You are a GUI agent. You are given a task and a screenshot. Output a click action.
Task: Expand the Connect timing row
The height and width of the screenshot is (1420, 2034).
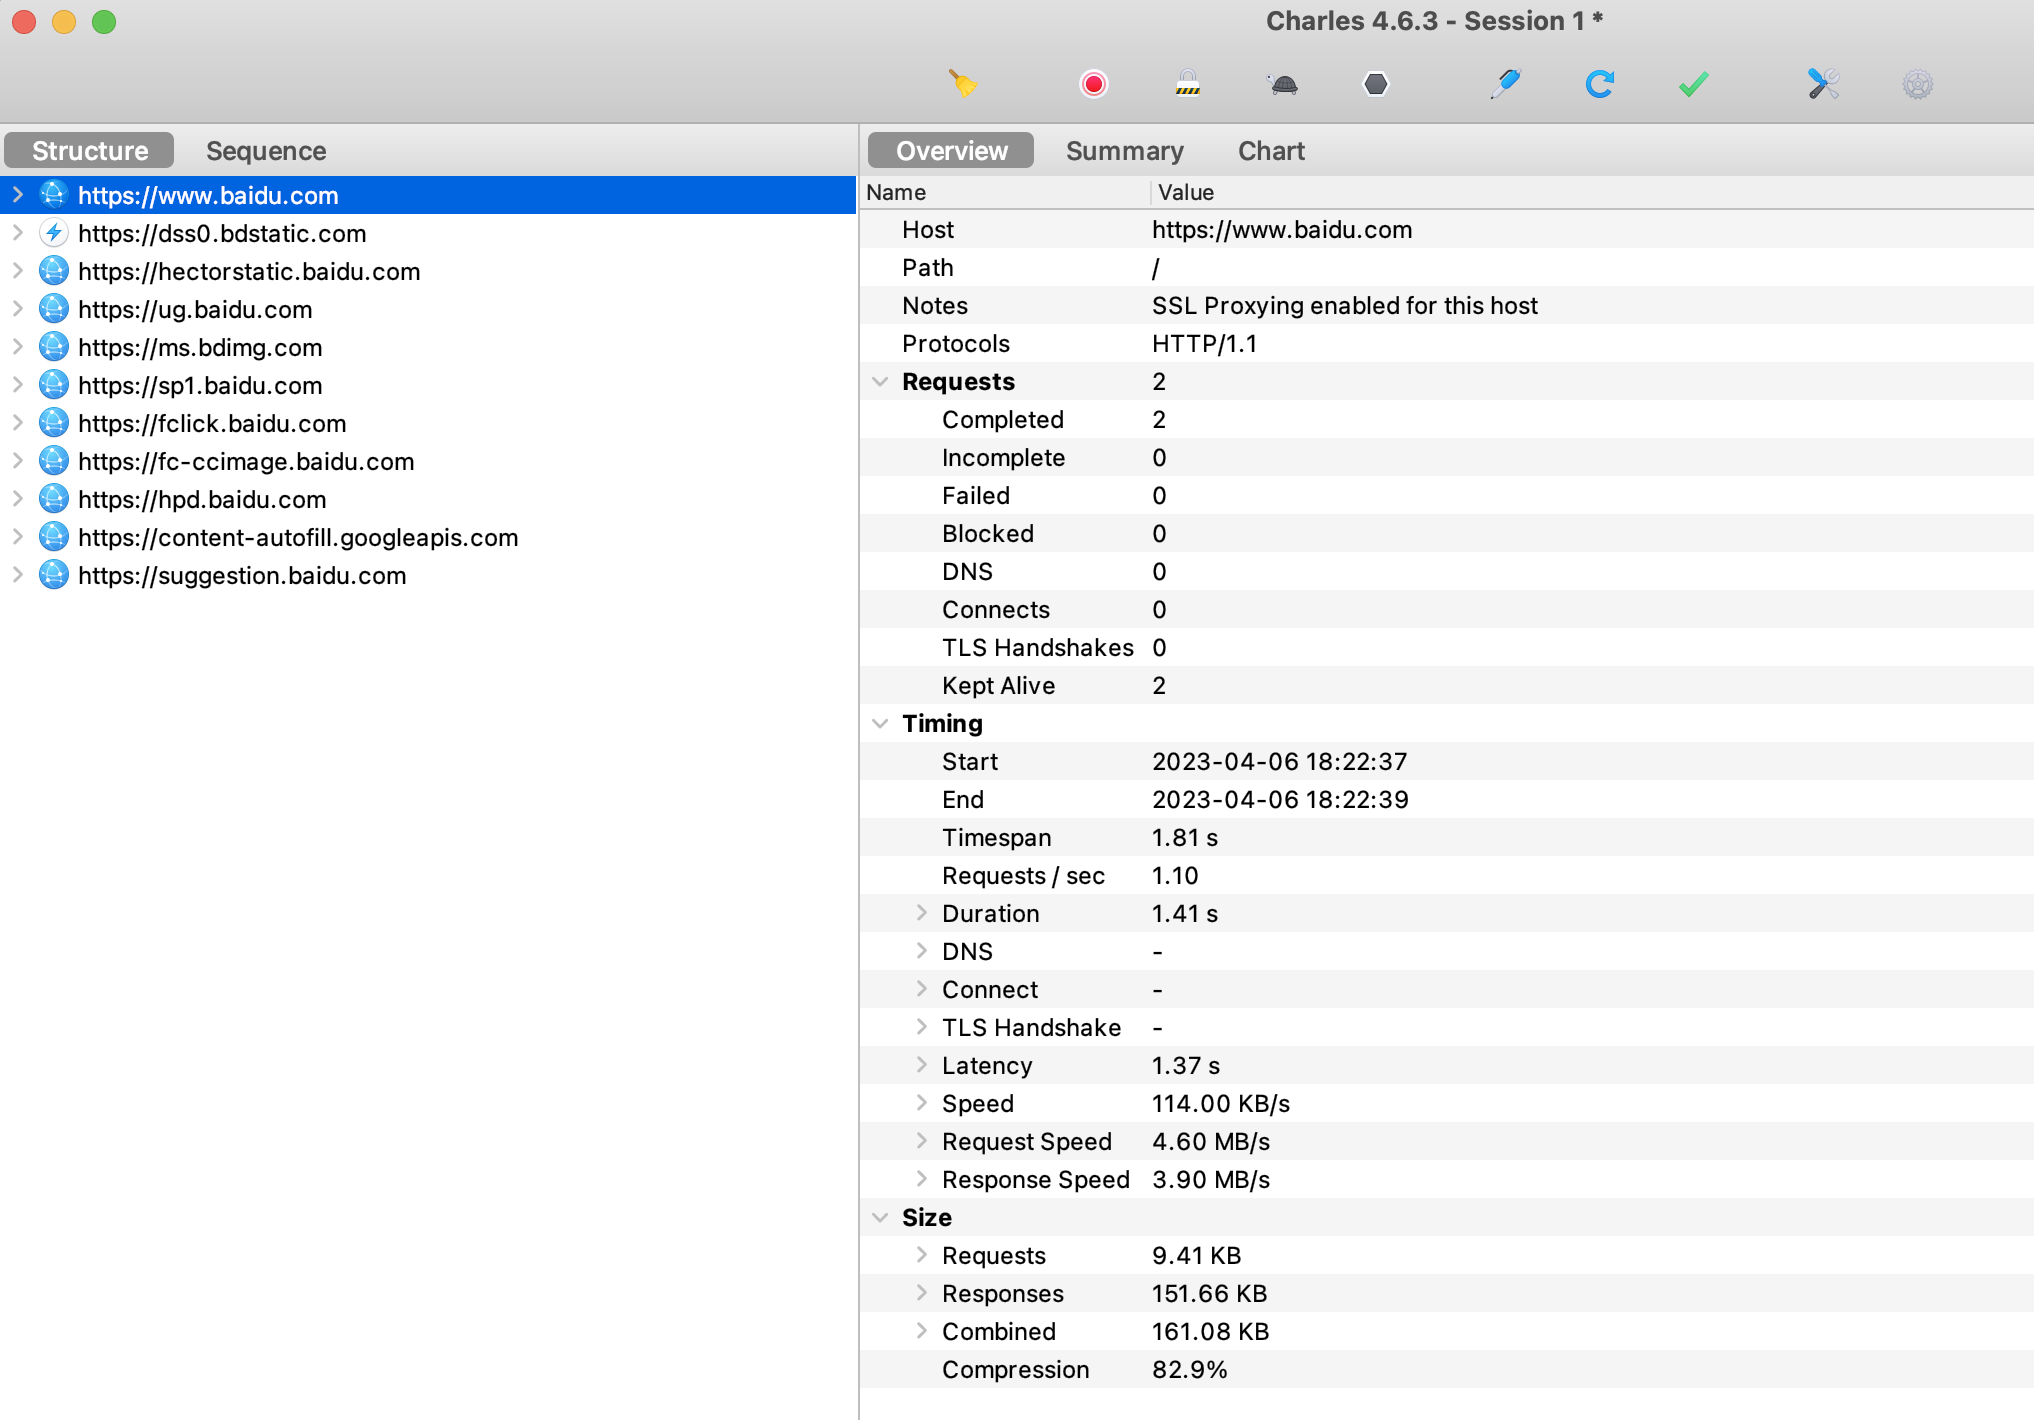click(922, 989)
